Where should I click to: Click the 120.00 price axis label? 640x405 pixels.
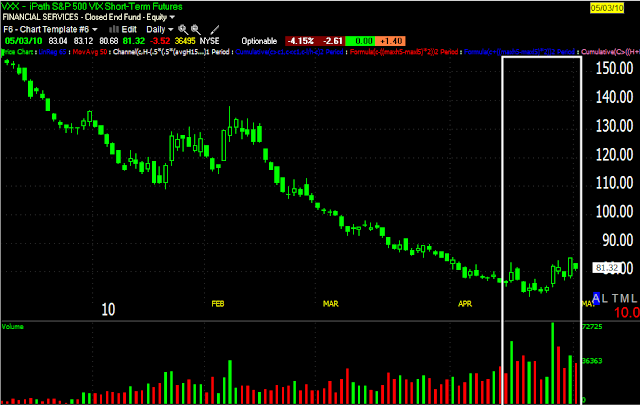pos(615,154)
